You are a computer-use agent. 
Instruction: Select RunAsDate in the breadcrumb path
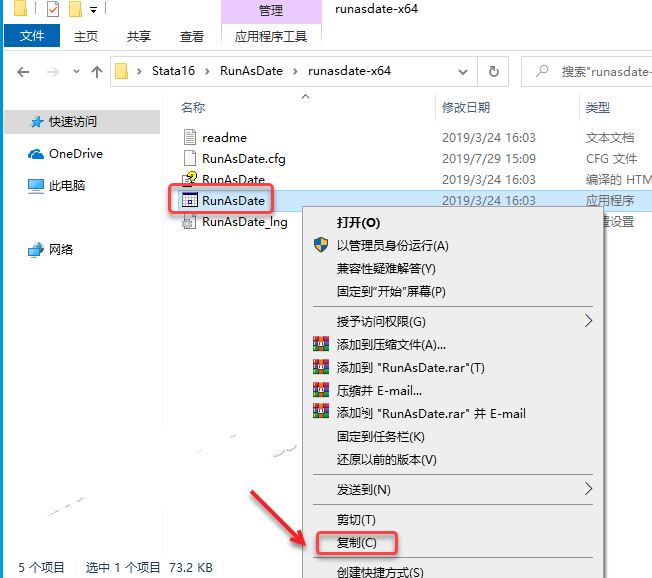251,71
